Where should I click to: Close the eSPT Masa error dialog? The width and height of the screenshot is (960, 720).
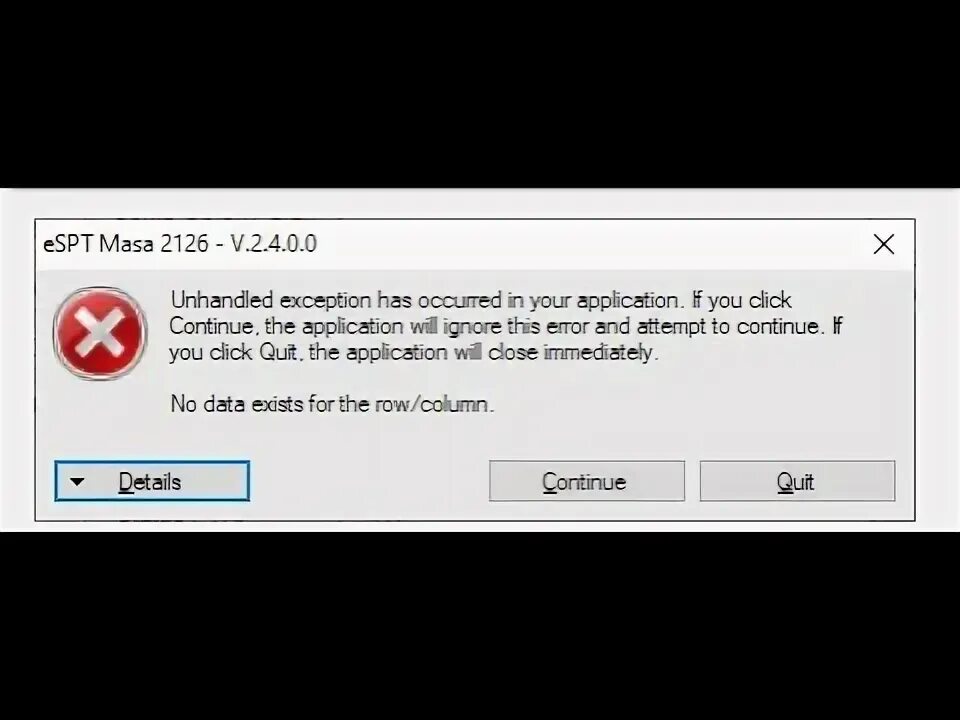[883, 244]
